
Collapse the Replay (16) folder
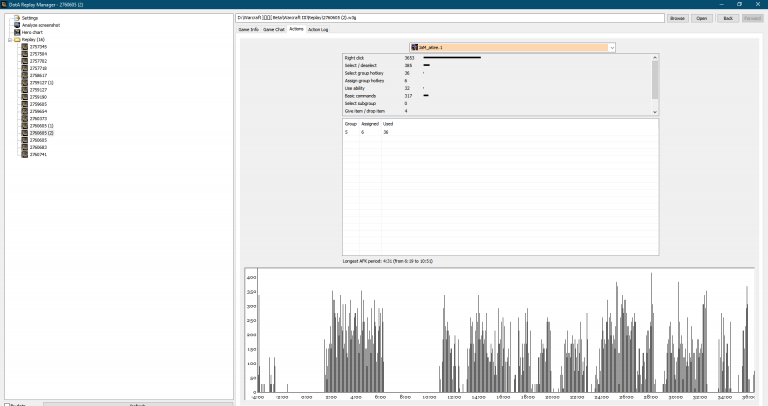coord(8,39)
